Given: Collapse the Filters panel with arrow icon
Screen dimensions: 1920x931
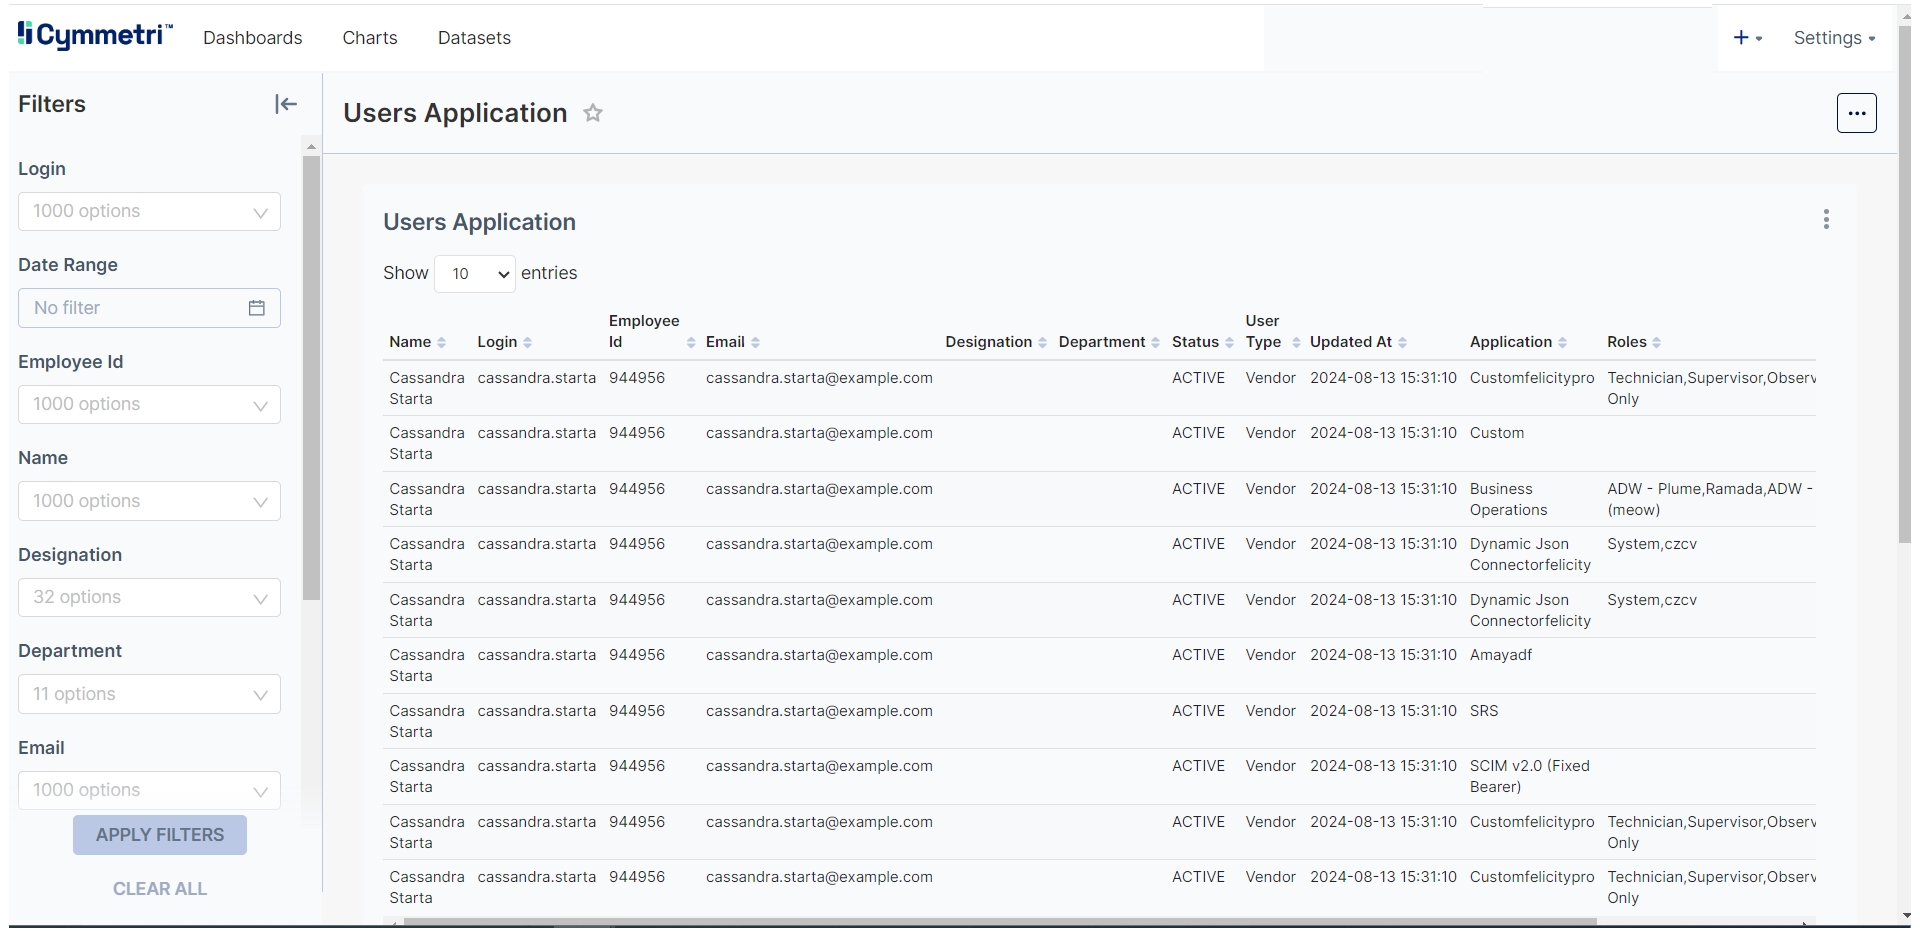Looking at the screenshot, I should tap(285, 104).
